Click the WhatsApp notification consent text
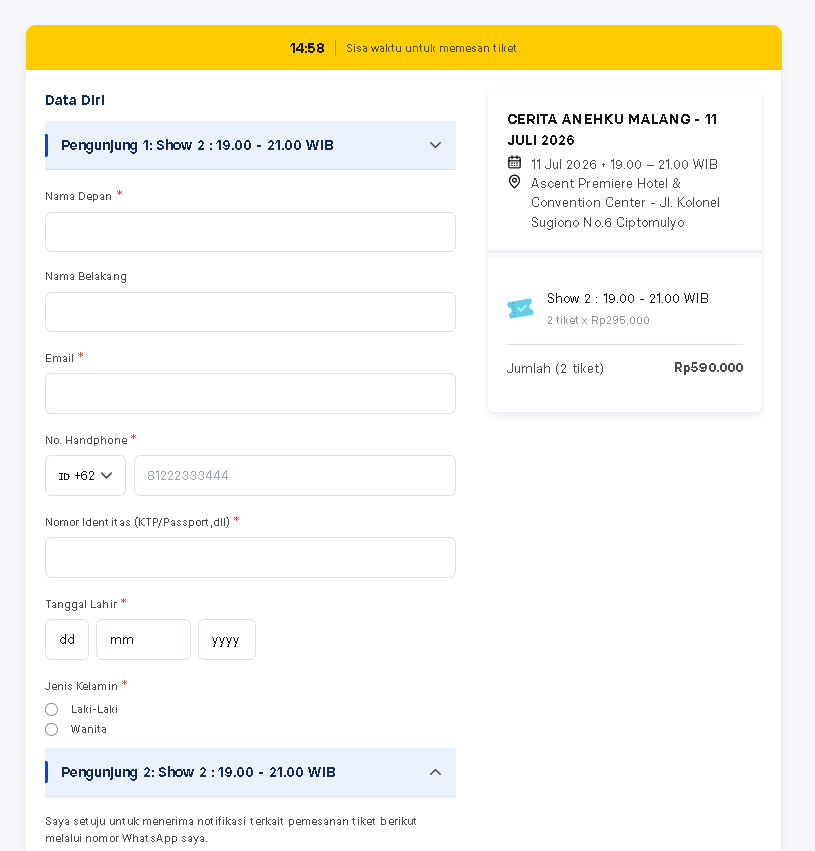The width and height of the screenshot is (815, 851). 231,829
